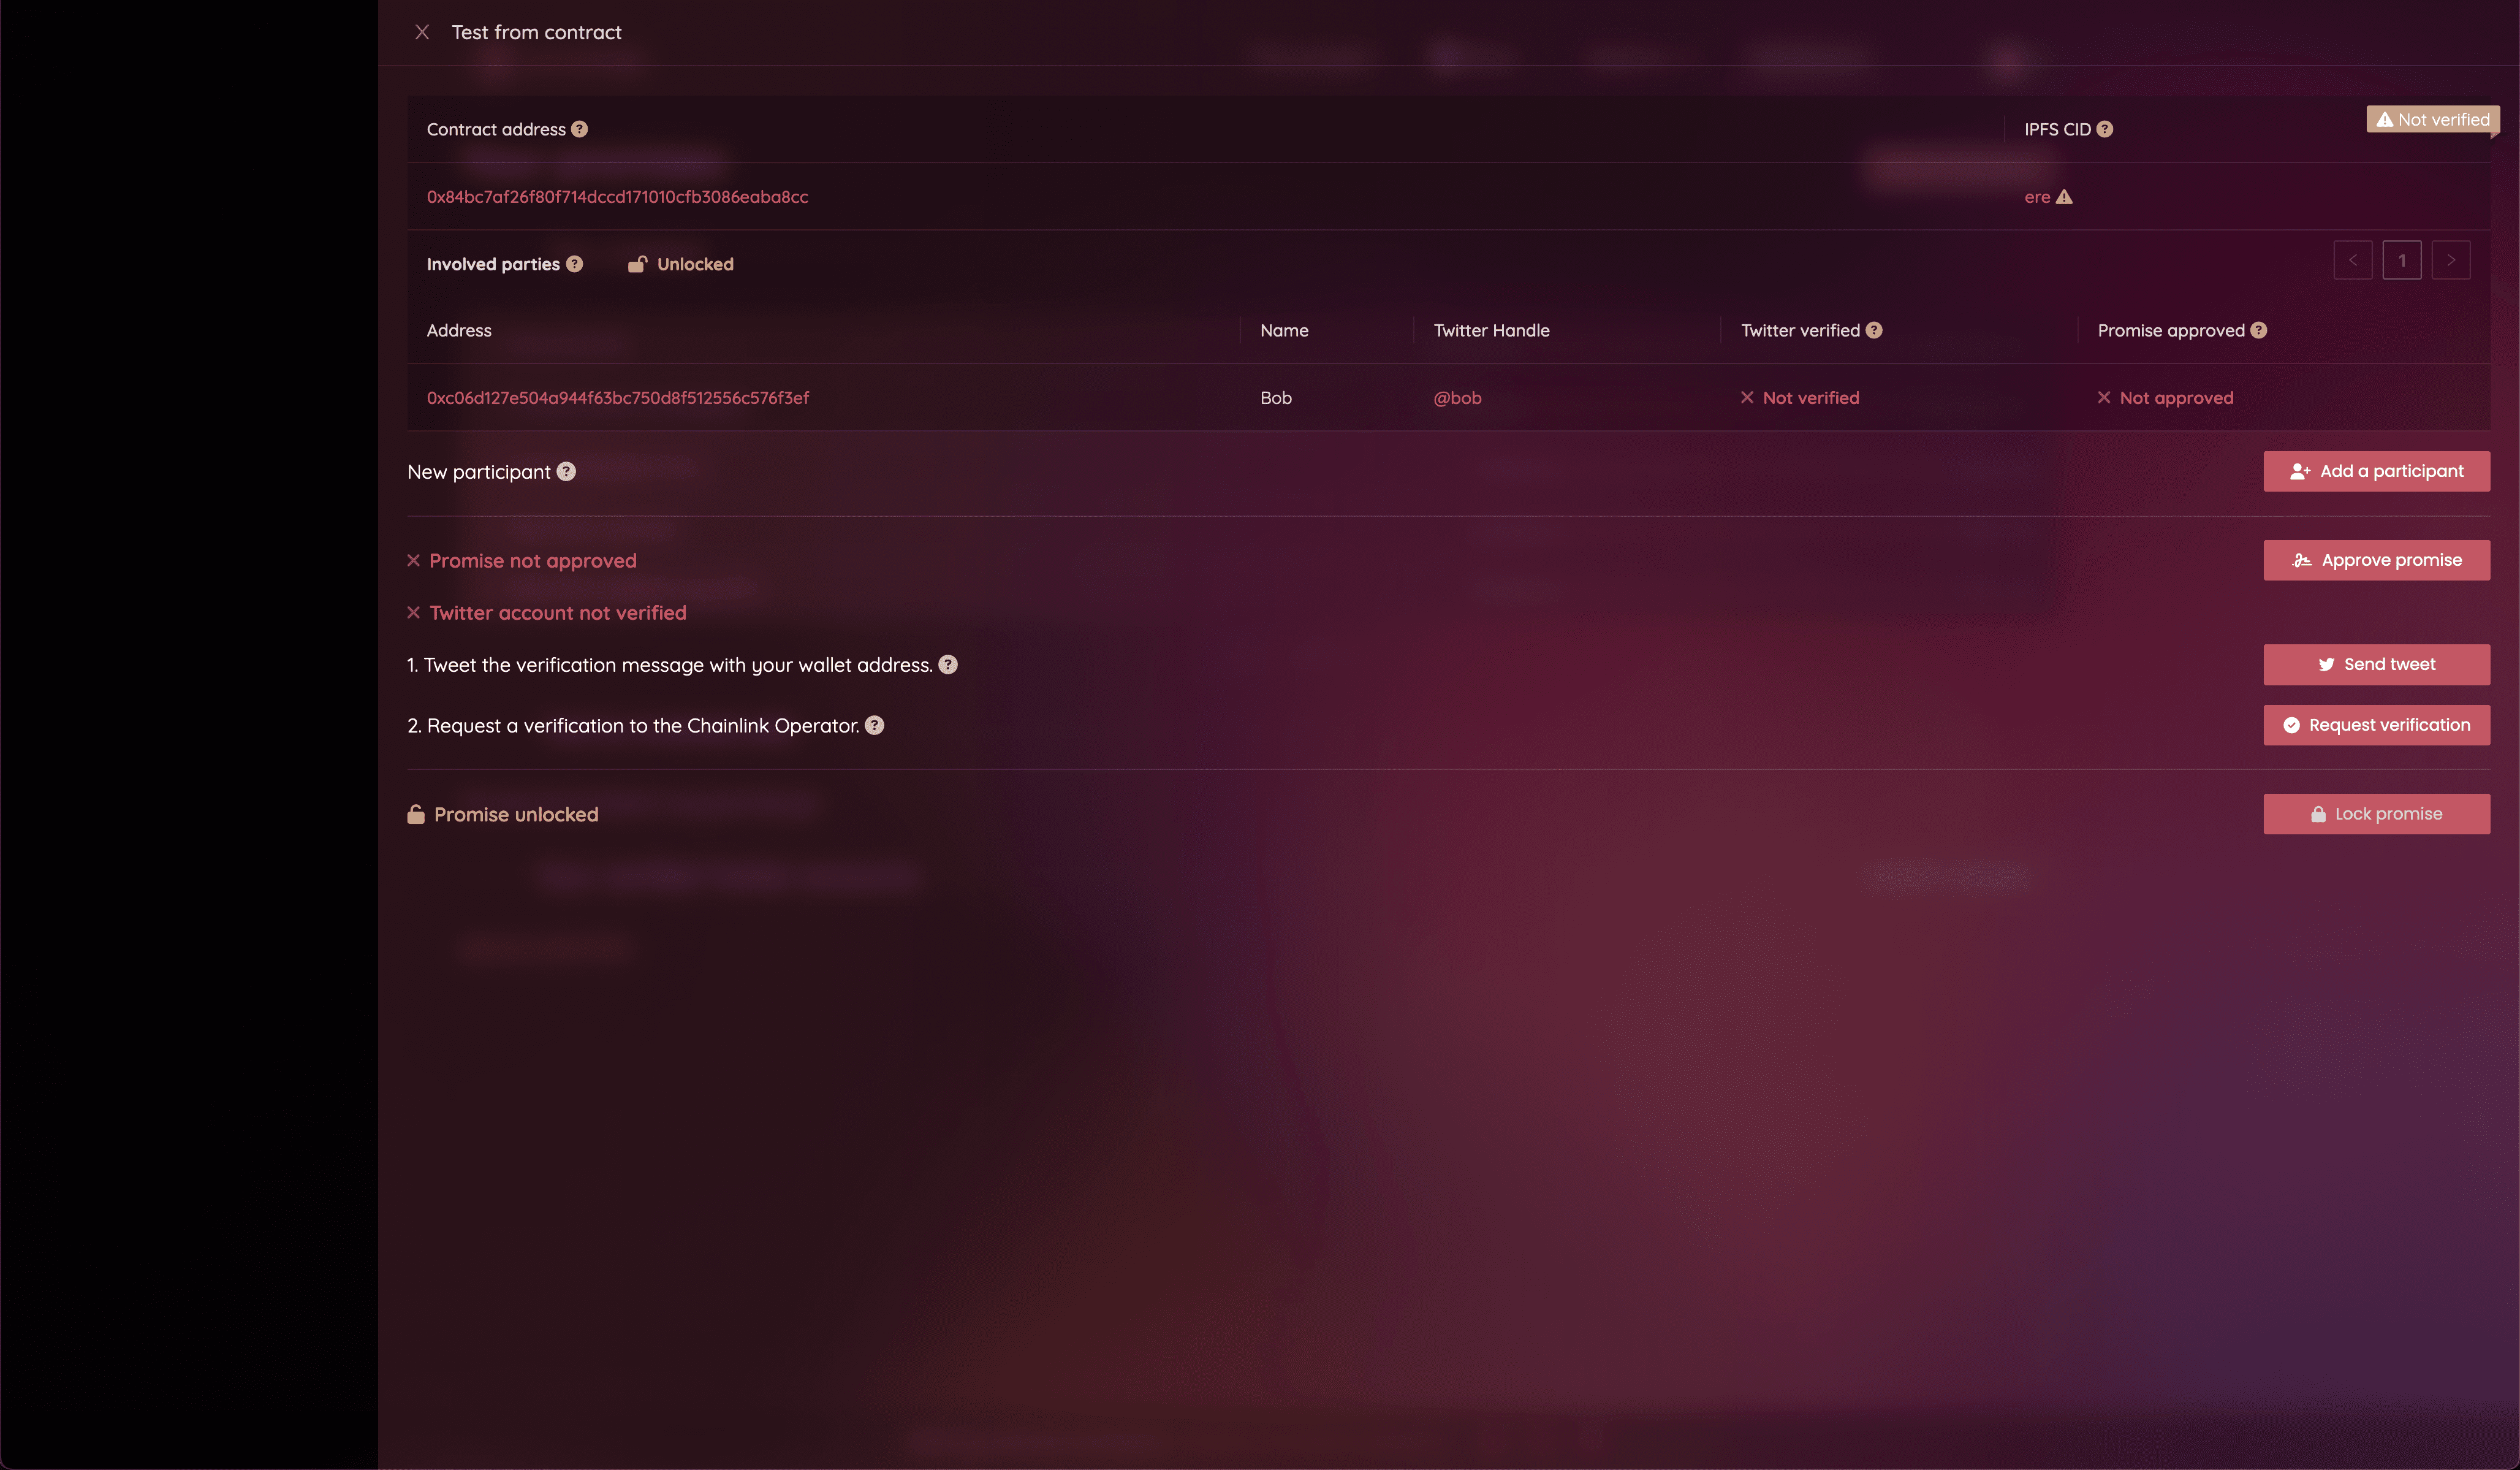2520x1470 pixels.
Task: Click Request verification button
Action: [x=2376, y=725]
